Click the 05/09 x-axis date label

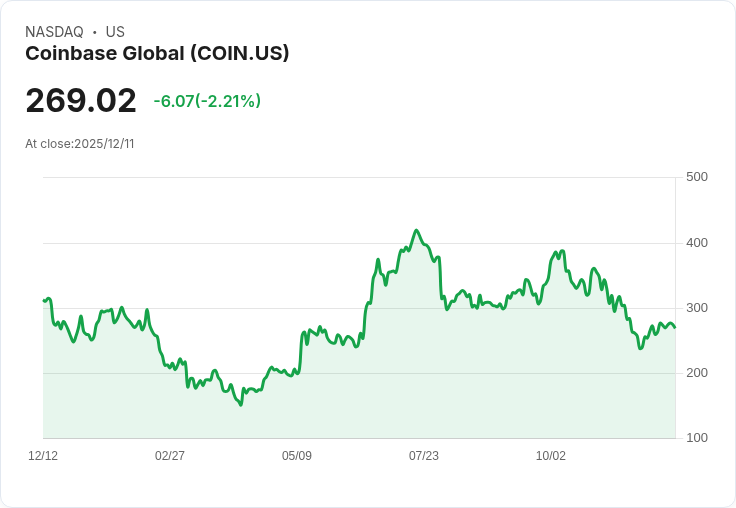(x=297, y=456)
